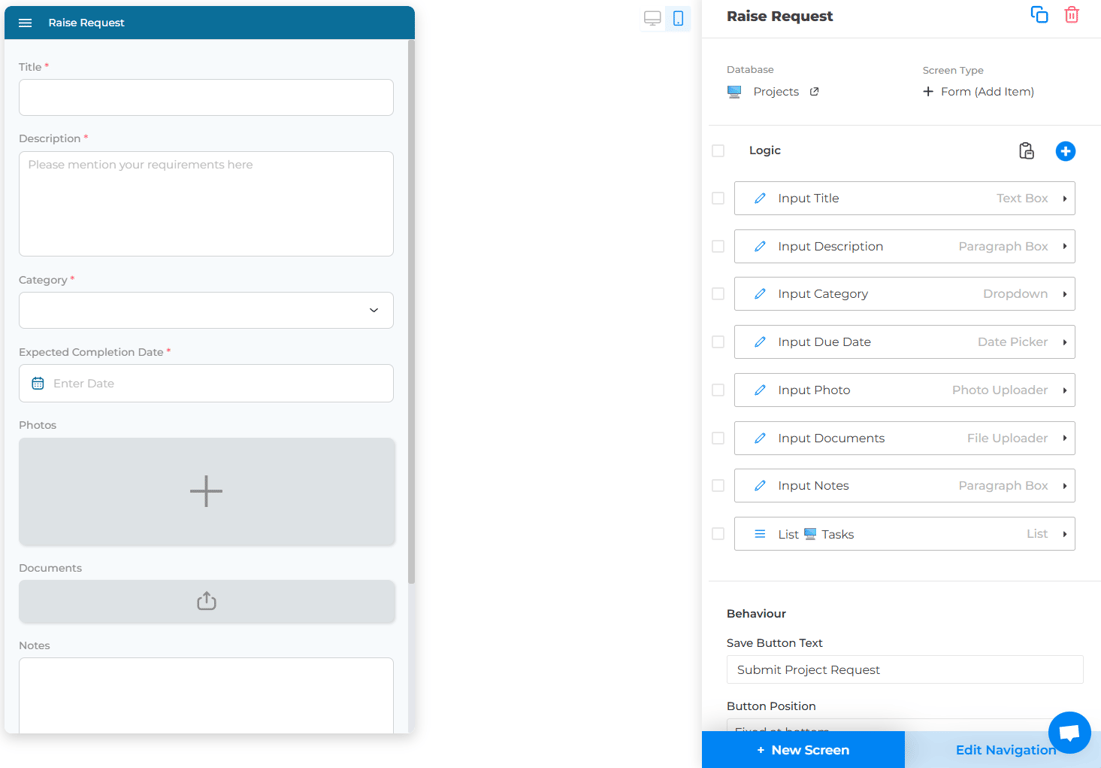Click the list icon on the Tasks row

tap(760, 534)
